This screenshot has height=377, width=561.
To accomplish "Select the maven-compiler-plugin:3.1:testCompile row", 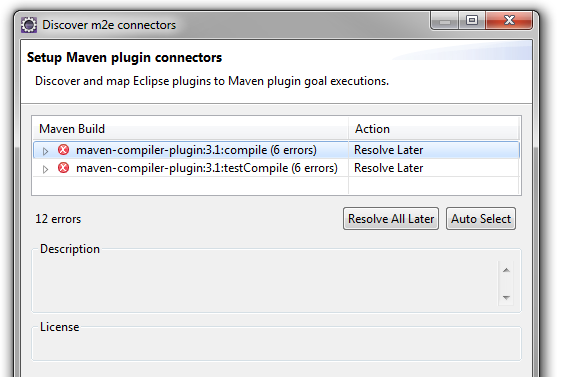I will point(276,168).
